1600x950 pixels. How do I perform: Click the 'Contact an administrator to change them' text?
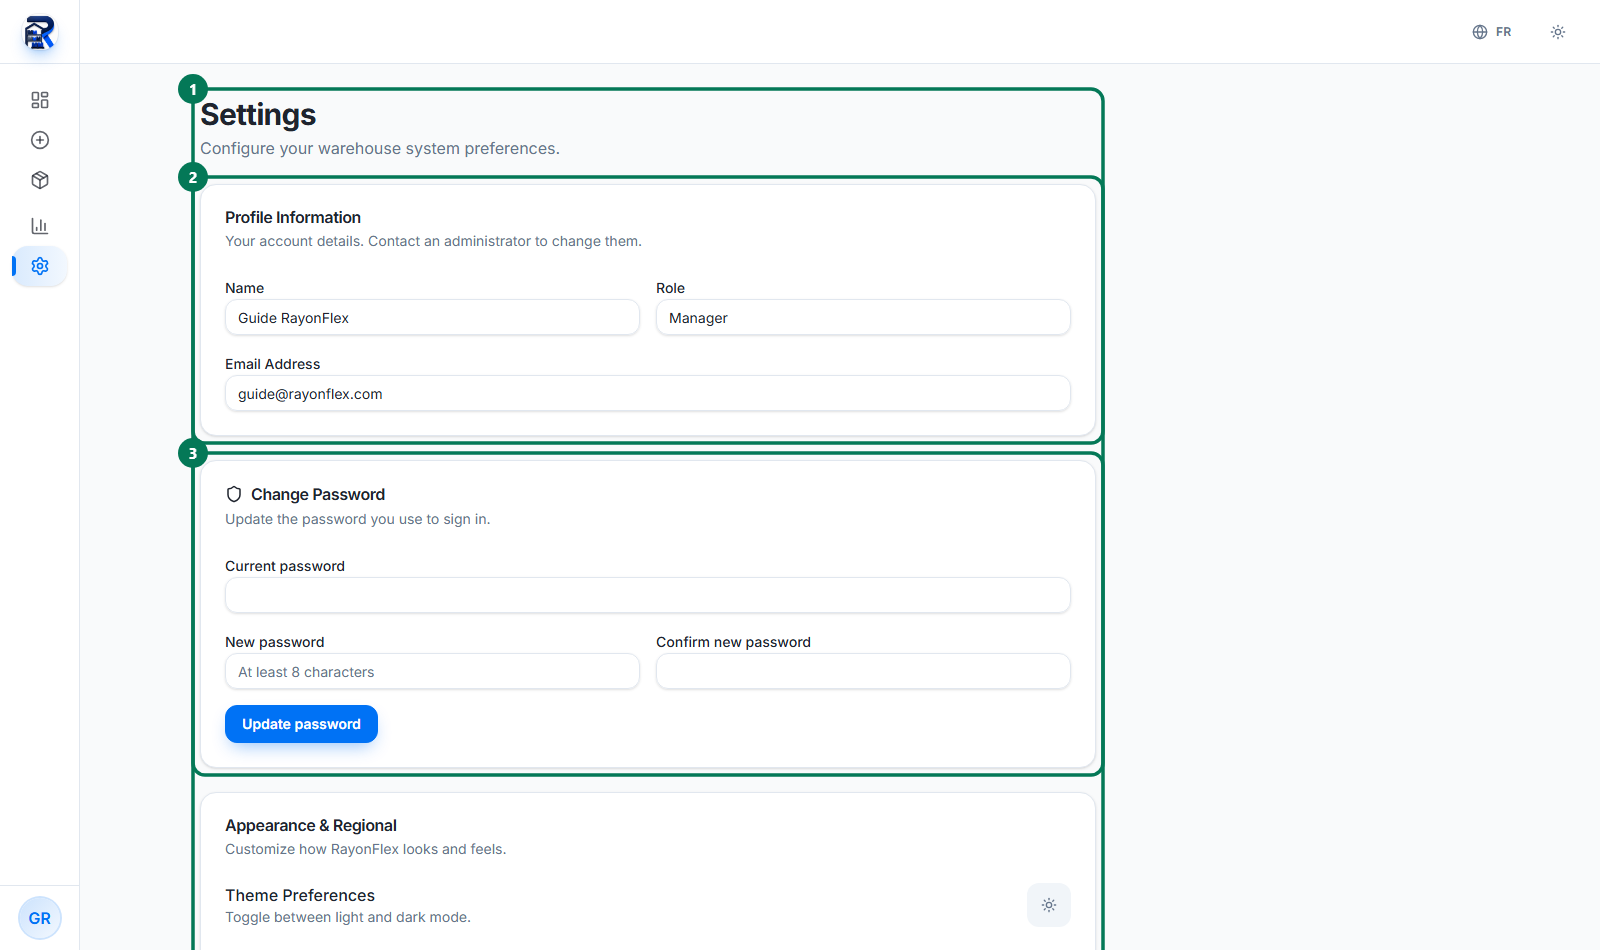click(x=505, y=241)
